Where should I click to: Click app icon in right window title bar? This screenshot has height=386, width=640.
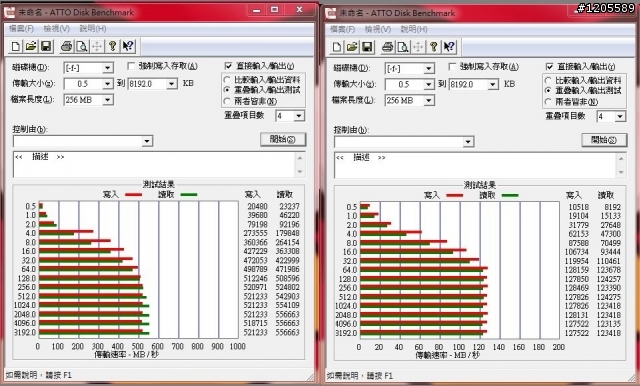point(331,13)
